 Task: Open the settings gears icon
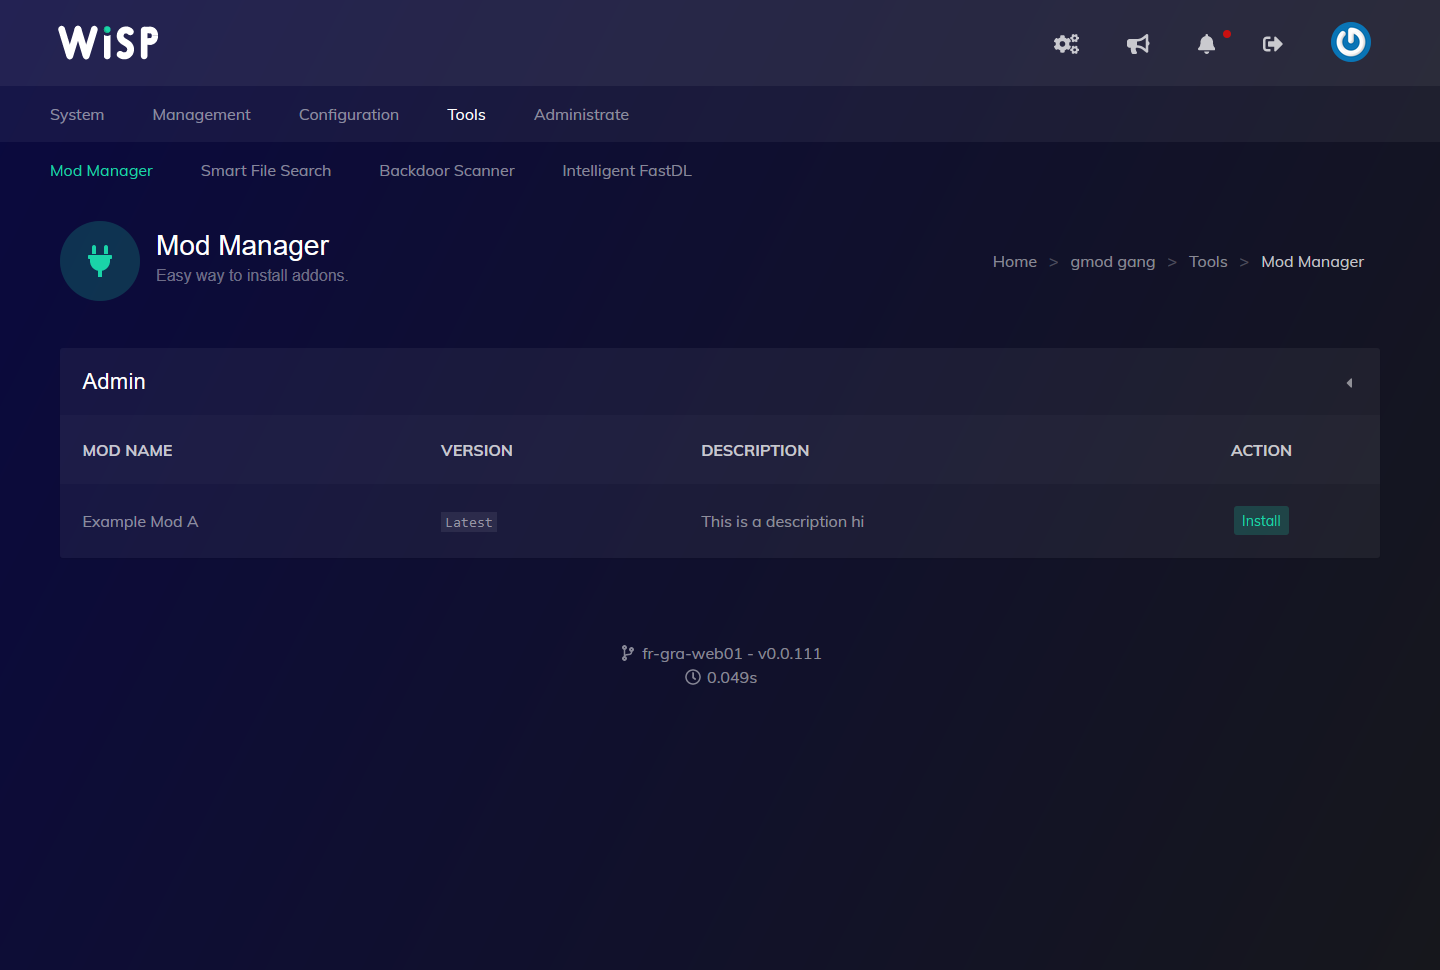1066,44
